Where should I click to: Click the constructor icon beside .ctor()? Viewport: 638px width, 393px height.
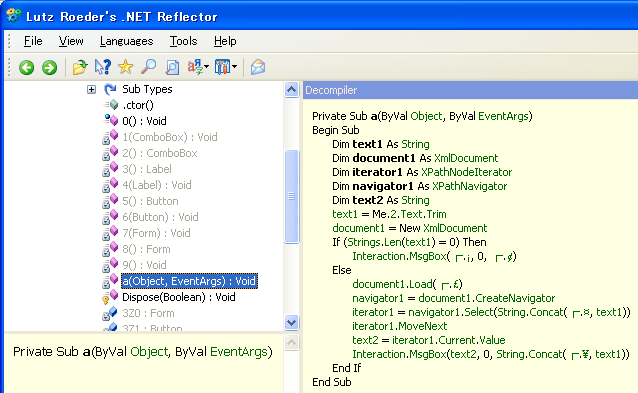[x=111, y=105]
